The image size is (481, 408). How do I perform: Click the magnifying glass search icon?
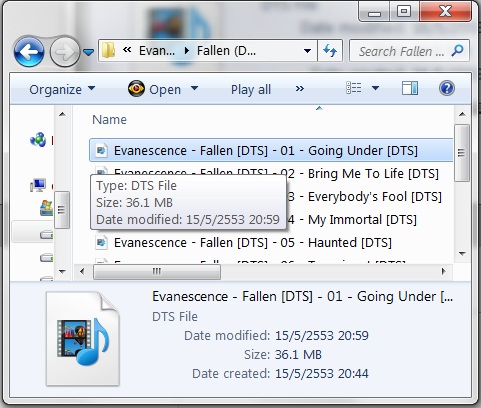[x=457, y=51]
